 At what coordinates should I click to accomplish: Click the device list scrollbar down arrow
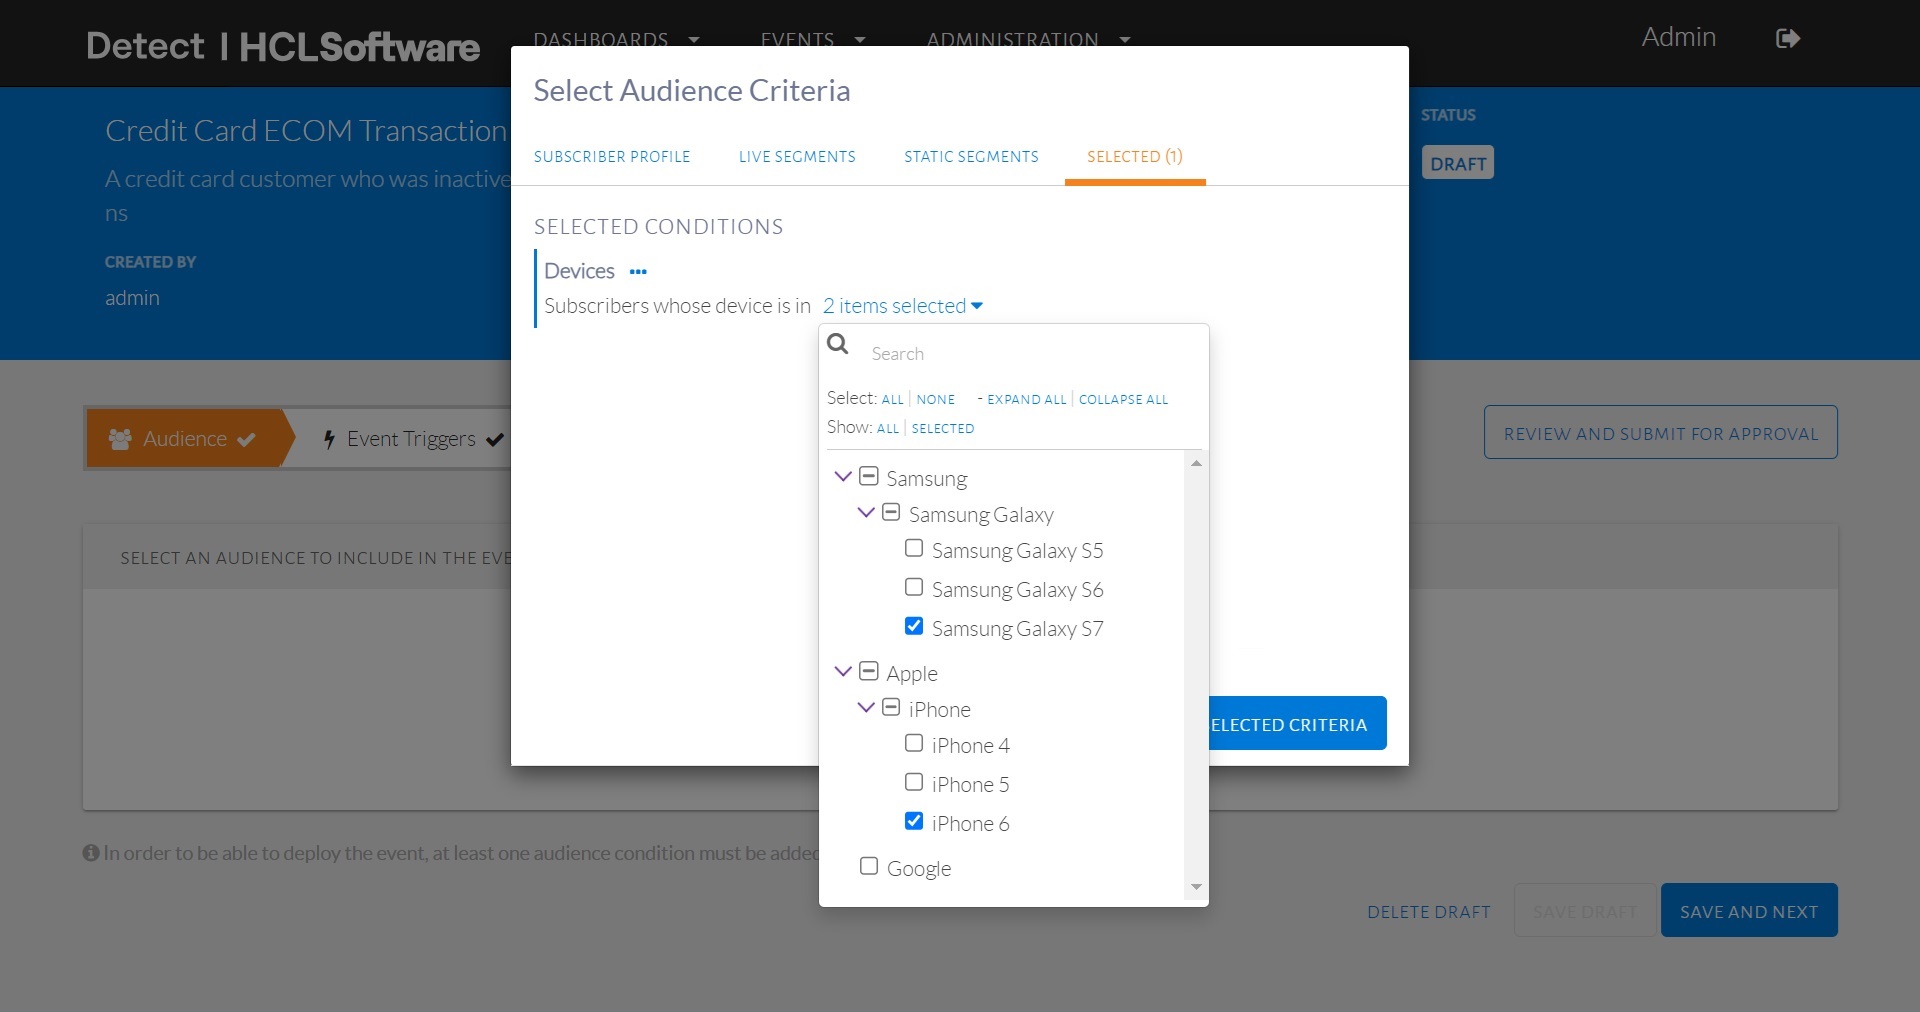point(1196,888)
